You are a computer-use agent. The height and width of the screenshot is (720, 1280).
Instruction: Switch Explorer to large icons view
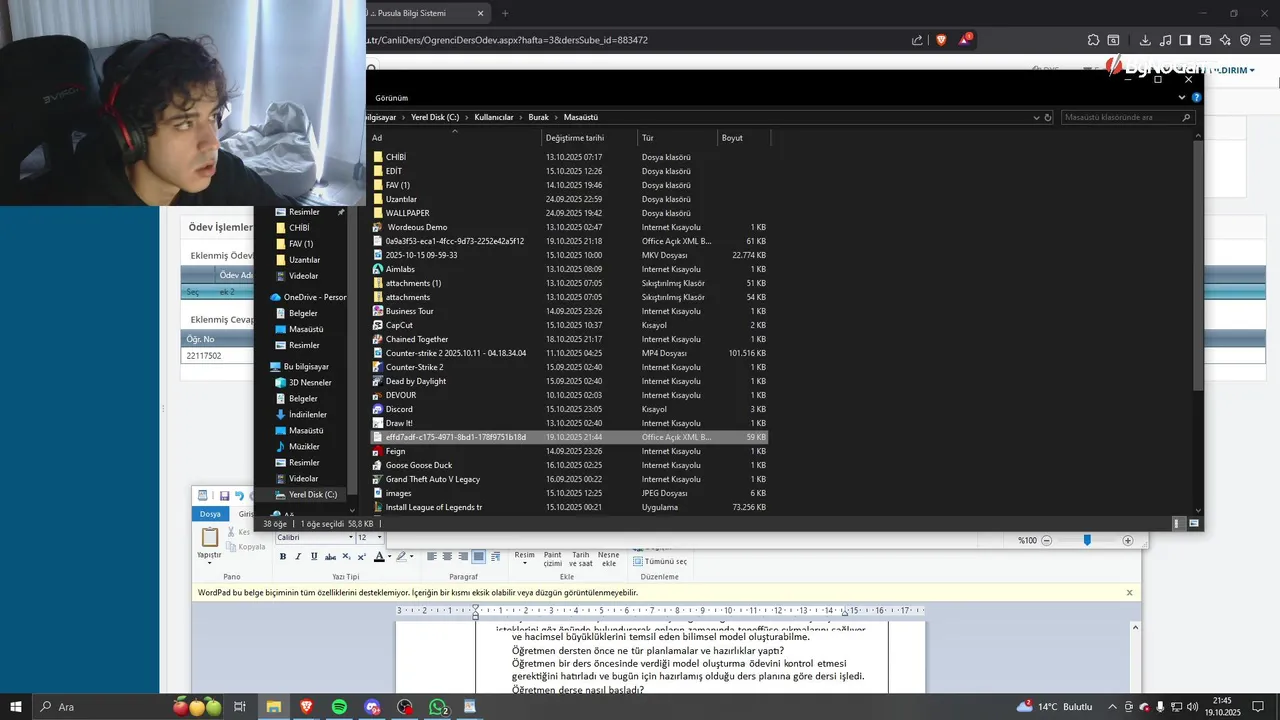(1194, 523)
